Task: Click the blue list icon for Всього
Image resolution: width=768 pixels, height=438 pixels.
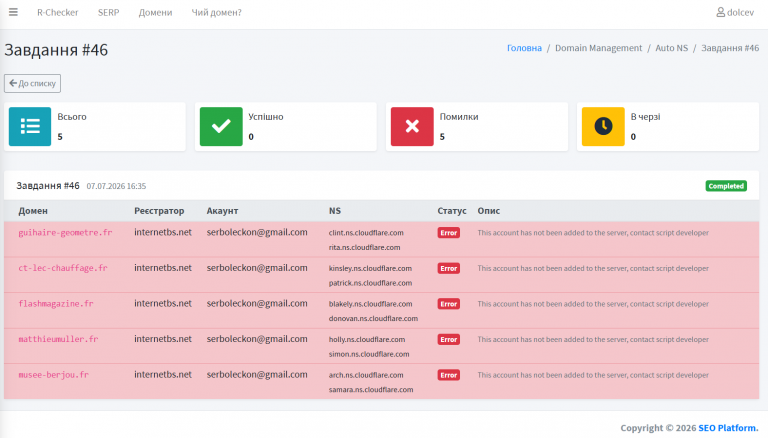Action: 30,126
